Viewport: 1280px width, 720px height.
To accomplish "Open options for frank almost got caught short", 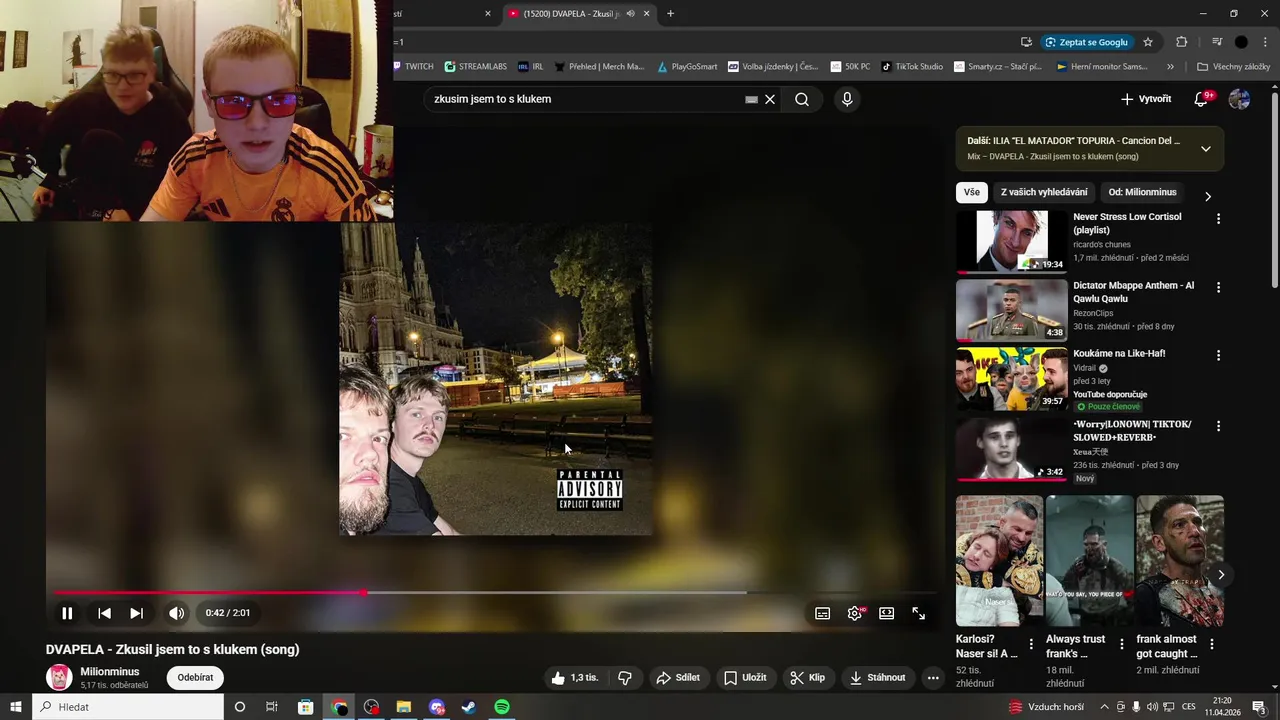I will point(1211,644).
